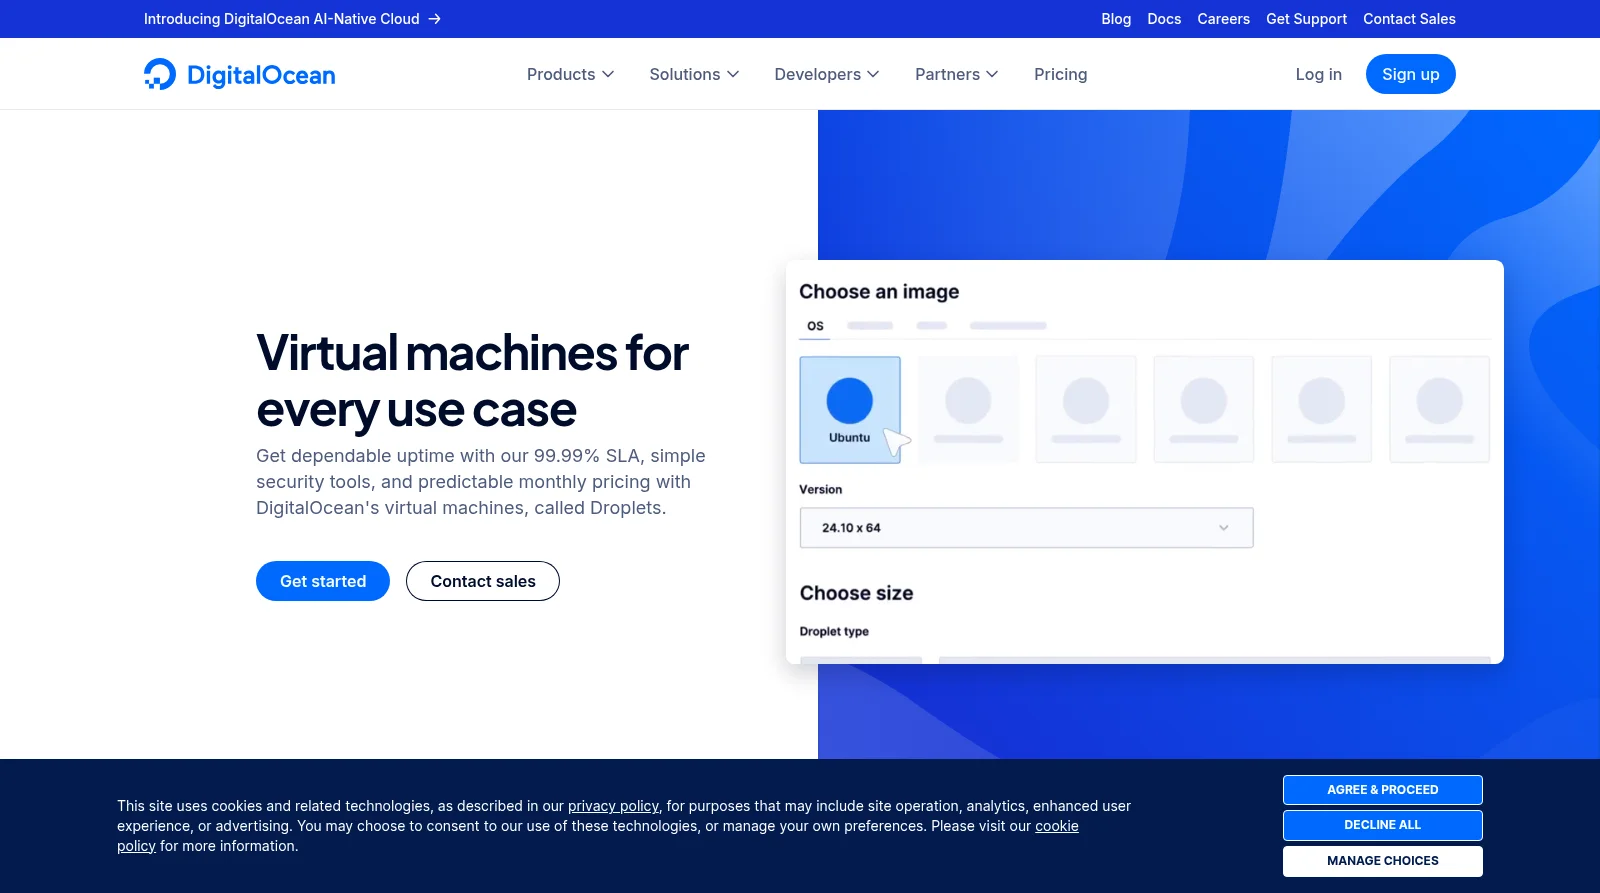Open the privacy policy link
The image size is (1600, 893).
(614, 806)
